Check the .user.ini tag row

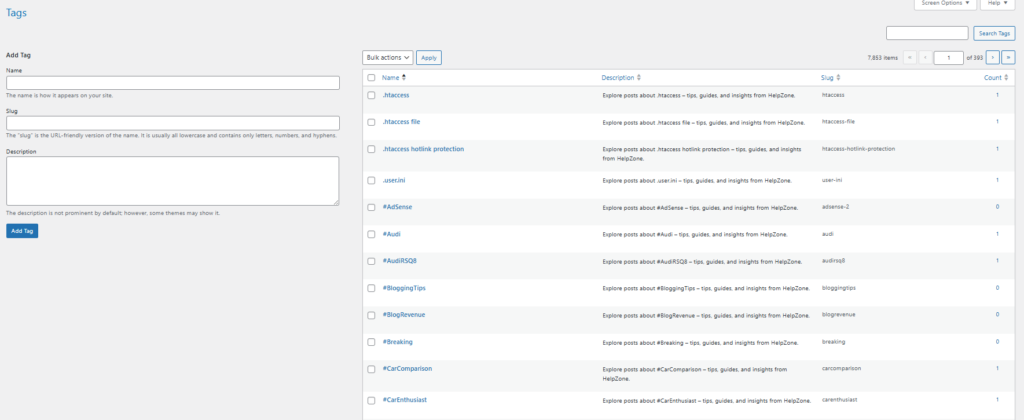[x=371, y=180]
